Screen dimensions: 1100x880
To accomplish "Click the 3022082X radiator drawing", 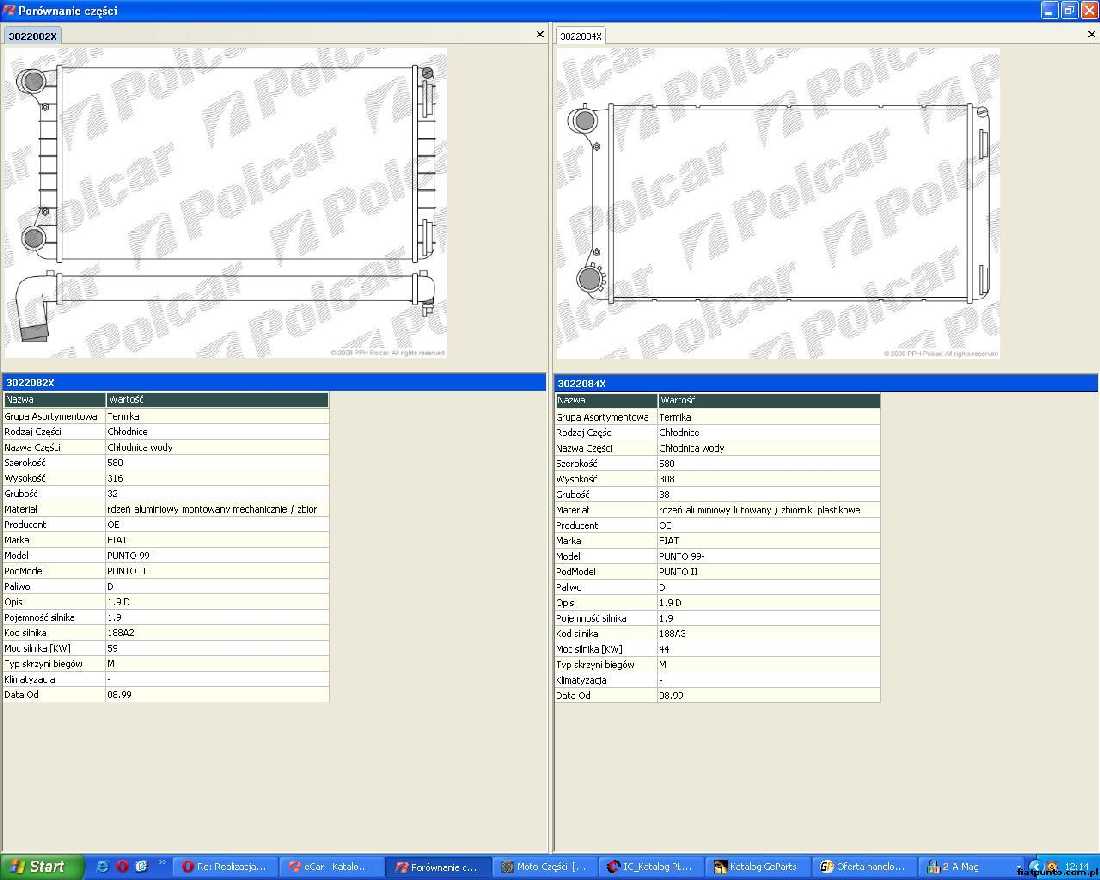I will (225, 203).
